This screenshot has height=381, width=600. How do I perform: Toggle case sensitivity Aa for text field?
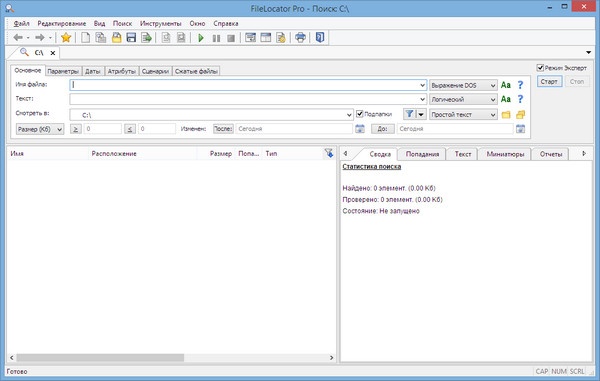[x=506, y=99]
